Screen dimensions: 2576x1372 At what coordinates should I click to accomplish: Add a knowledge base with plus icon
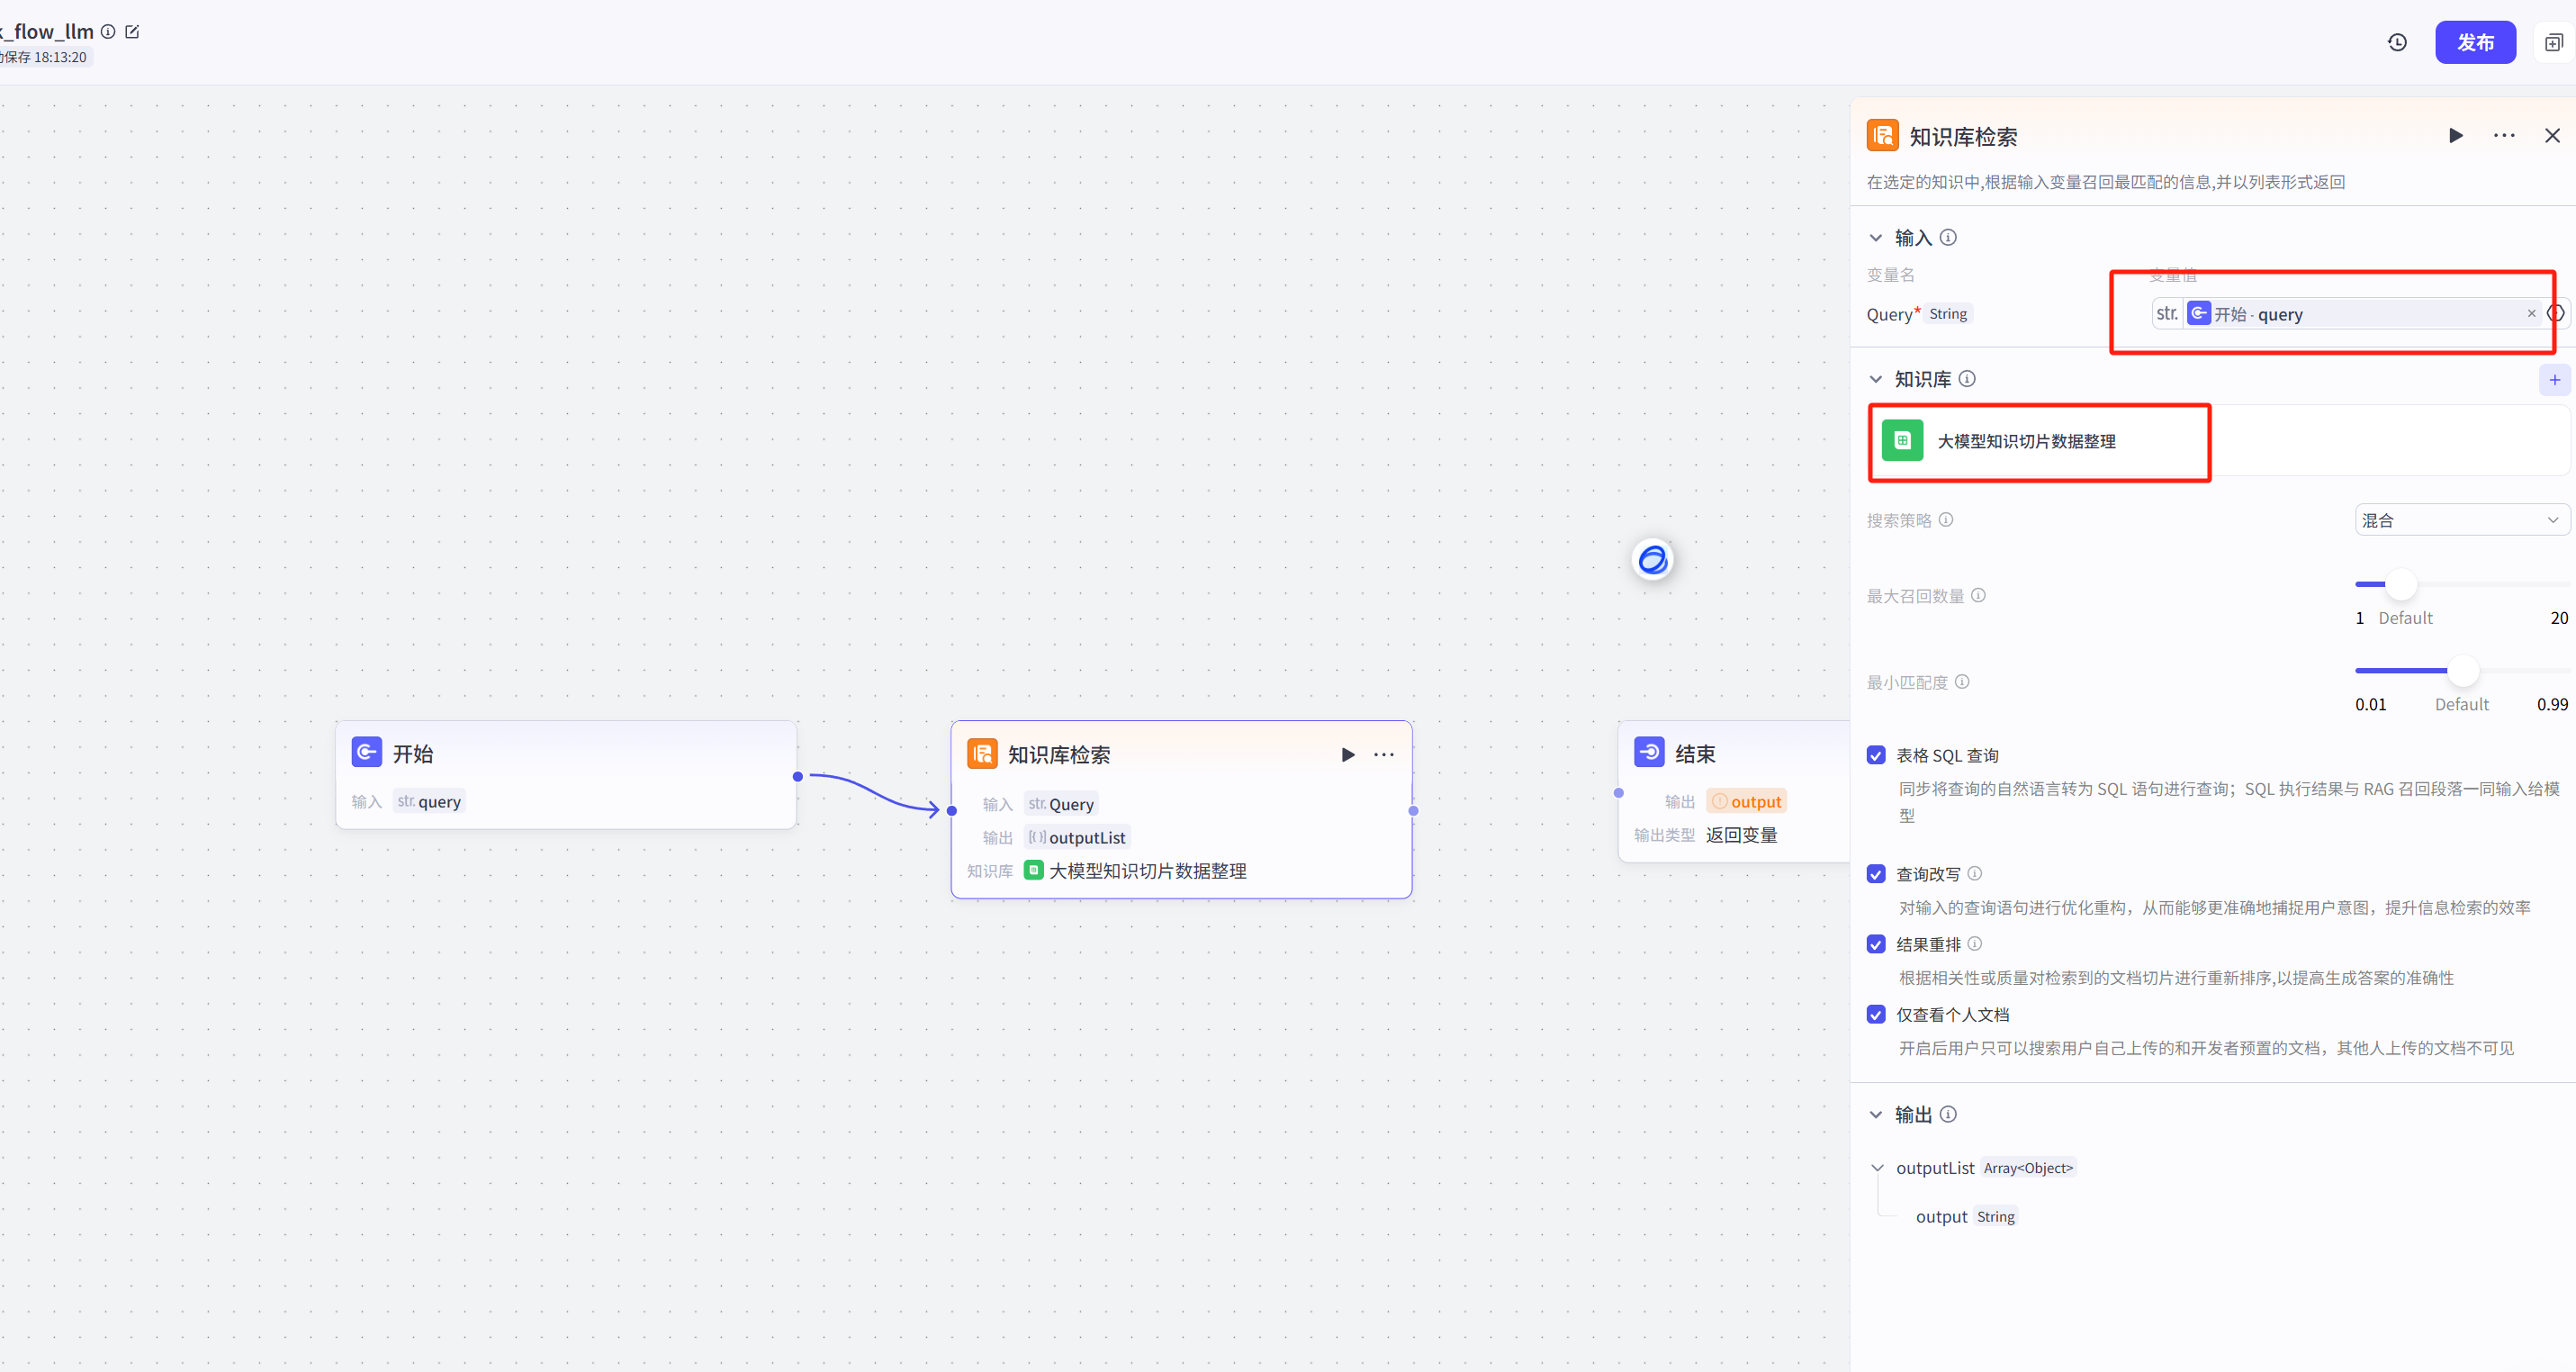click(2554, 379)
